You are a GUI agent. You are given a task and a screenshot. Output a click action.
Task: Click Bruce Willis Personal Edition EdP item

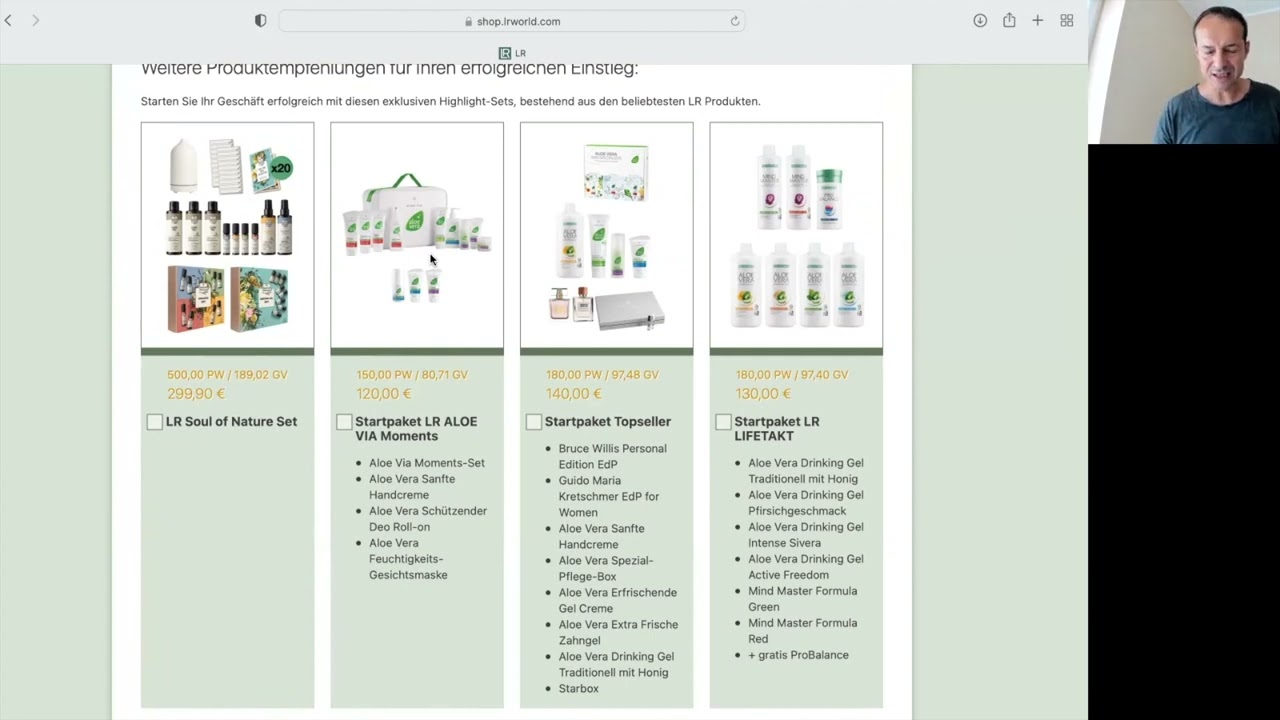(x=612, y=457)
